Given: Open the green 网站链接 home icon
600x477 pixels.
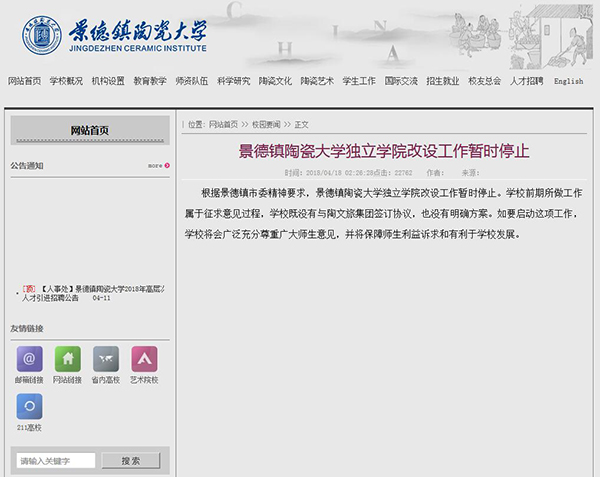Looking at the screenshot, I should 68,359.
